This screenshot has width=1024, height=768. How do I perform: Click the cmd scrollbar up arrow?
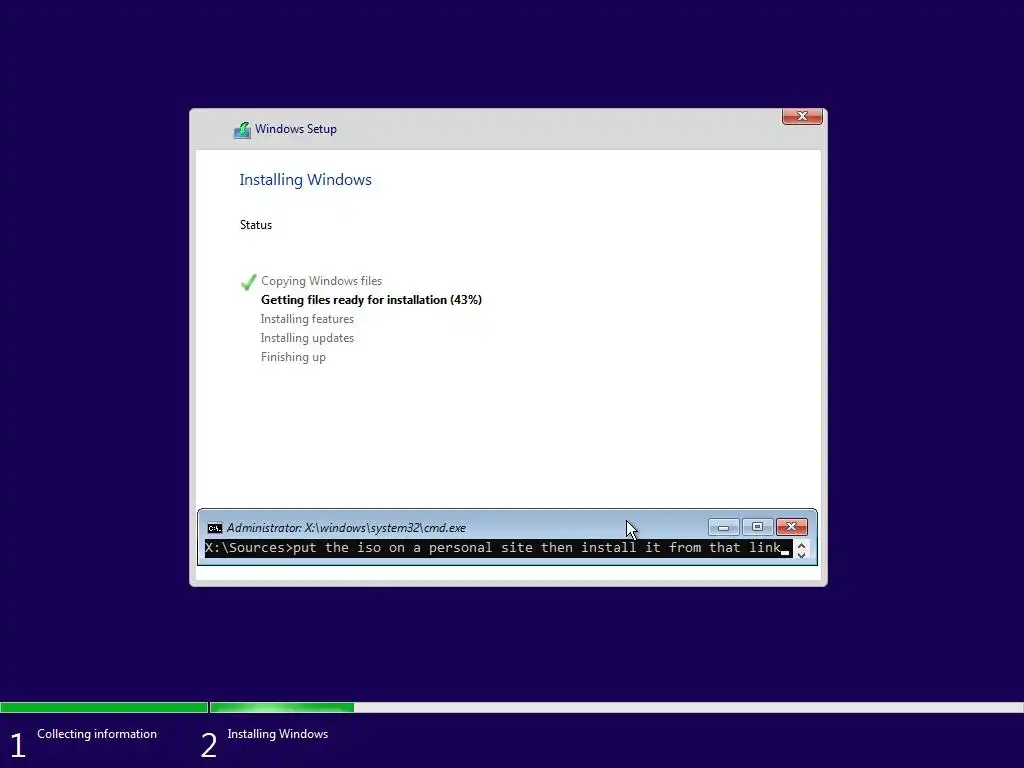pyautogui.click(x=801, y=544)
